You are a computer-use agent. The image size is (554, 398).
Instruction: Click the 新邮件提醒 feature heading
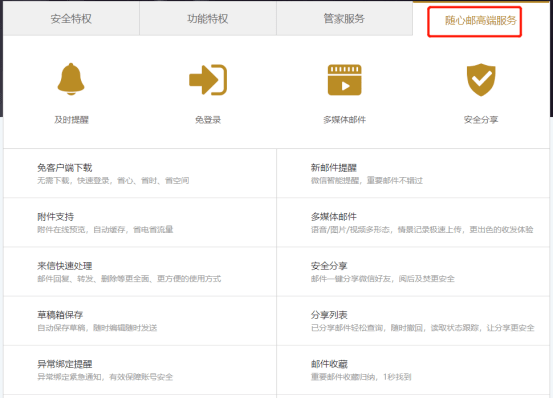coord(334,168)
